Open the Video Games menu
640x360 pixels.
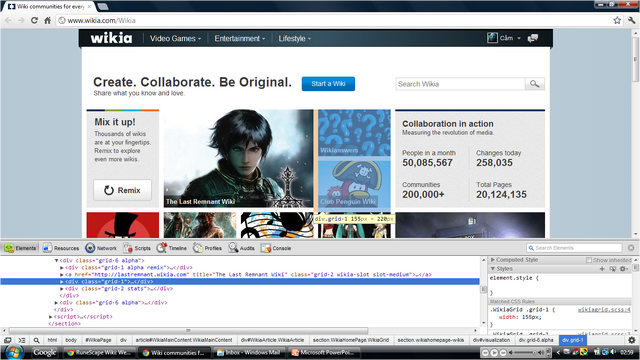point(175,38)
